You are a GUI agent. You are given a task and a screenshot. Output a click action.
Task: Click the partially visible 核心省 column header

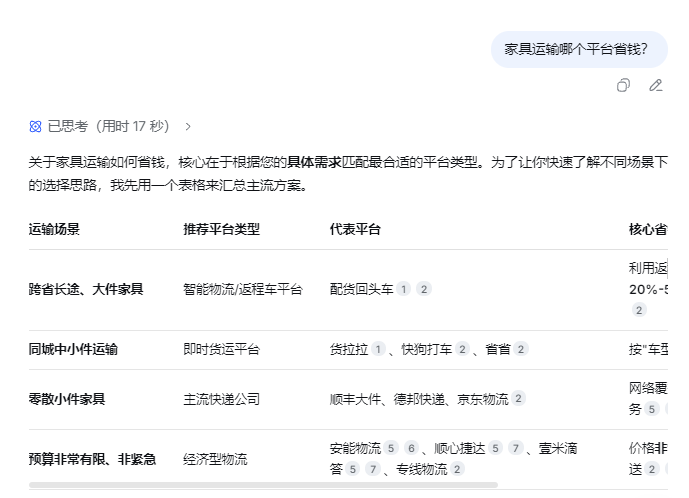[648, 229]
